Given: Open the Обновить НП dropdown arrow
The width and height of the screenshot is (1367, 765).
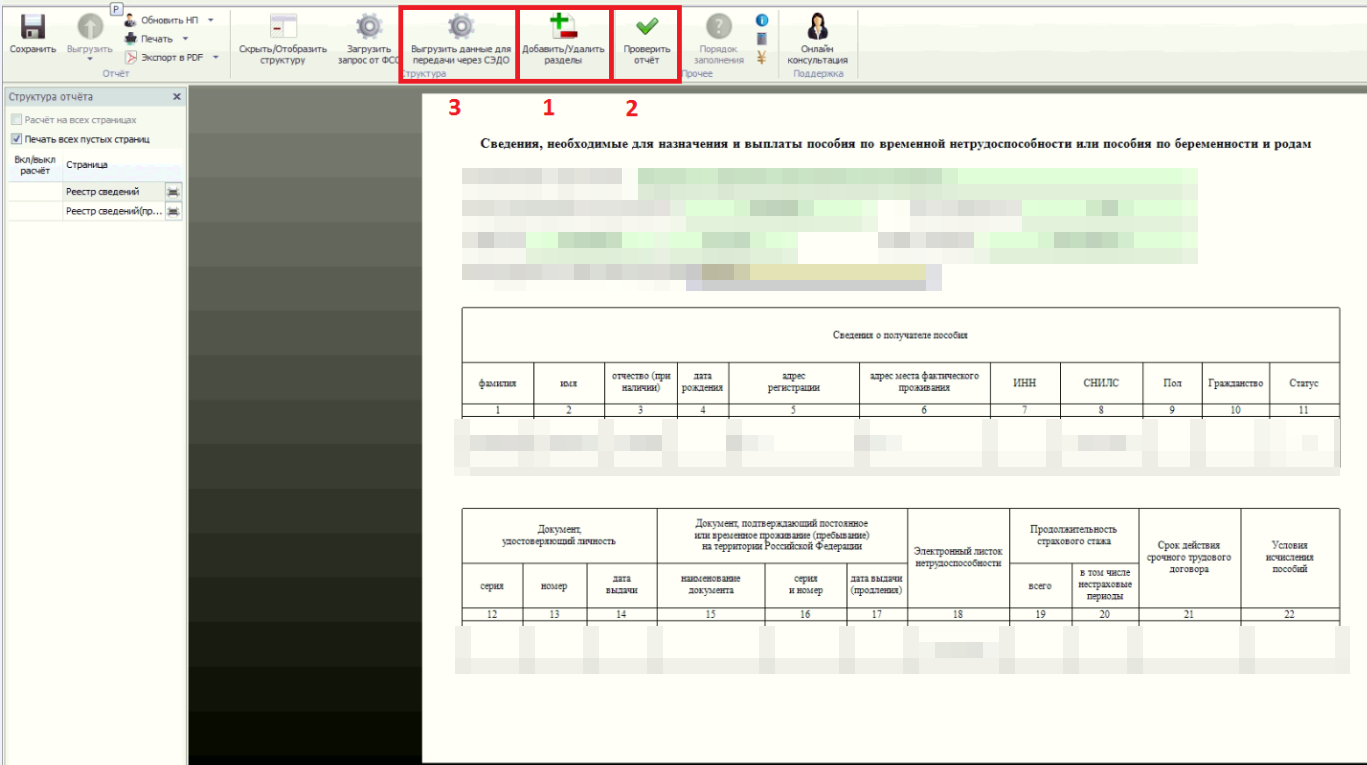Looking at the screenshot, I should [x=211, y=20].
